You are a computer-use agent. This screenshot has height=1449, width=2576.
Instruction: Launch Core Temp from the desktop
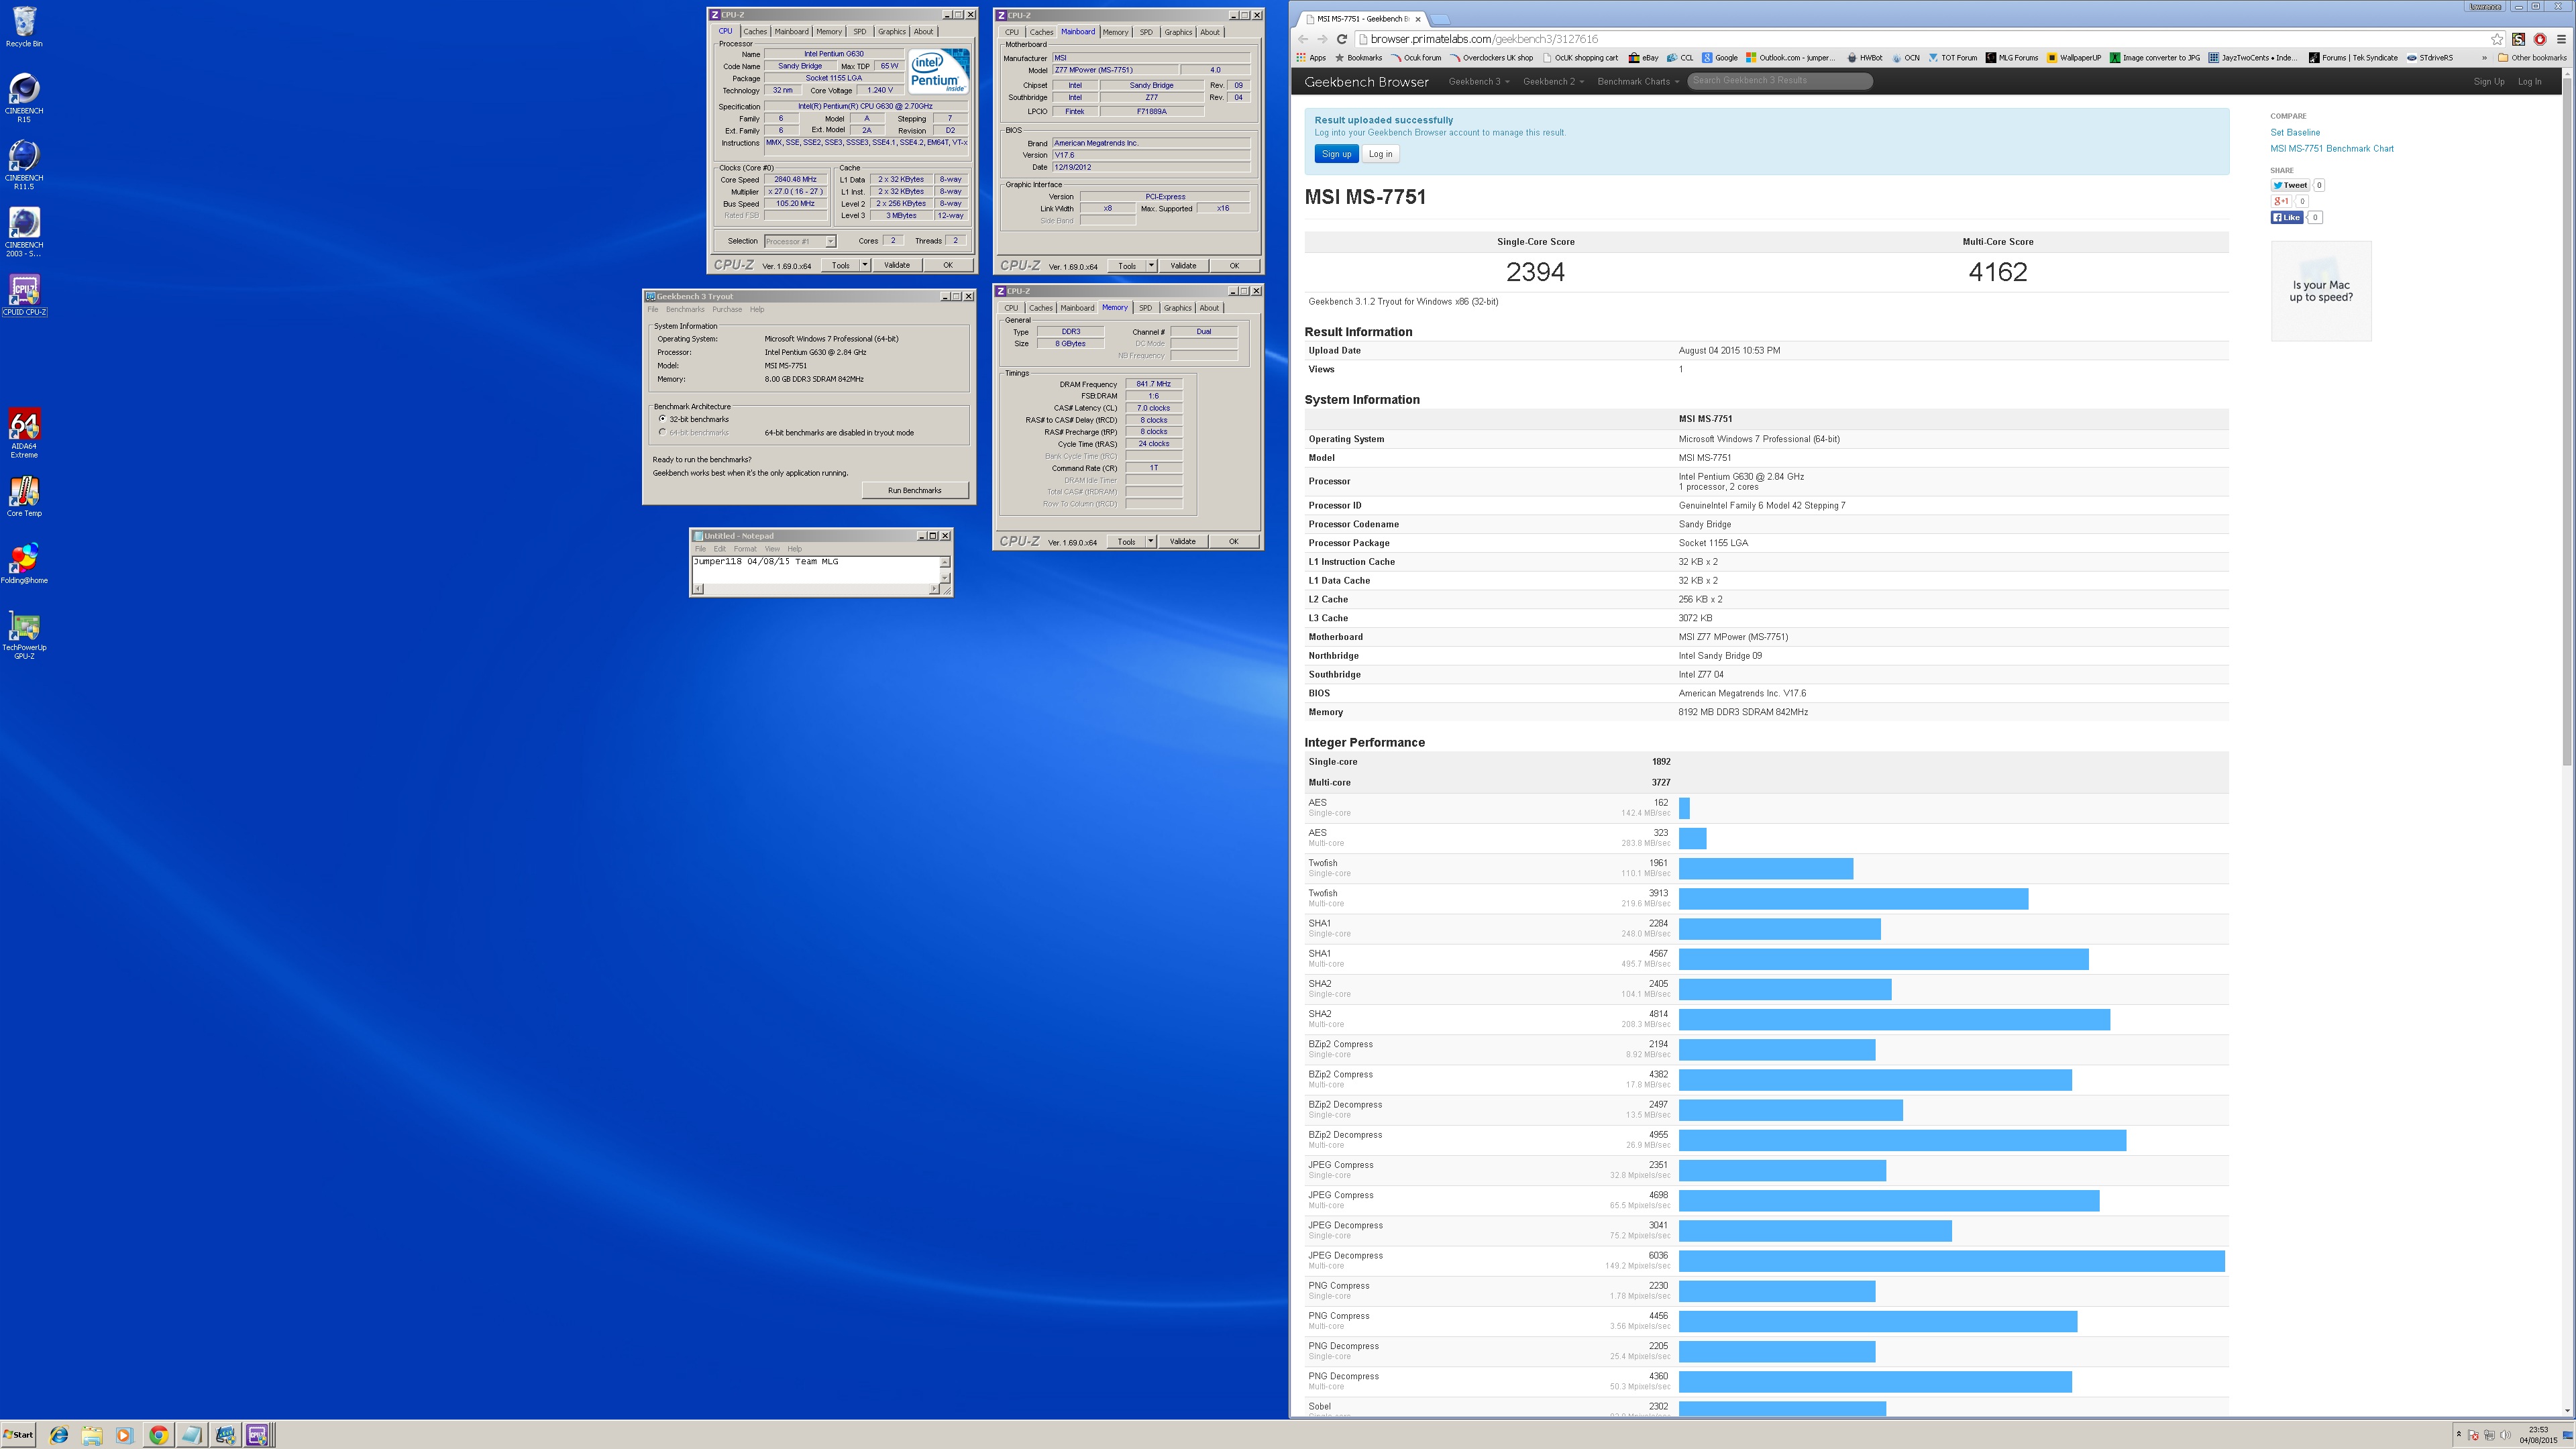tap(24, 496)
